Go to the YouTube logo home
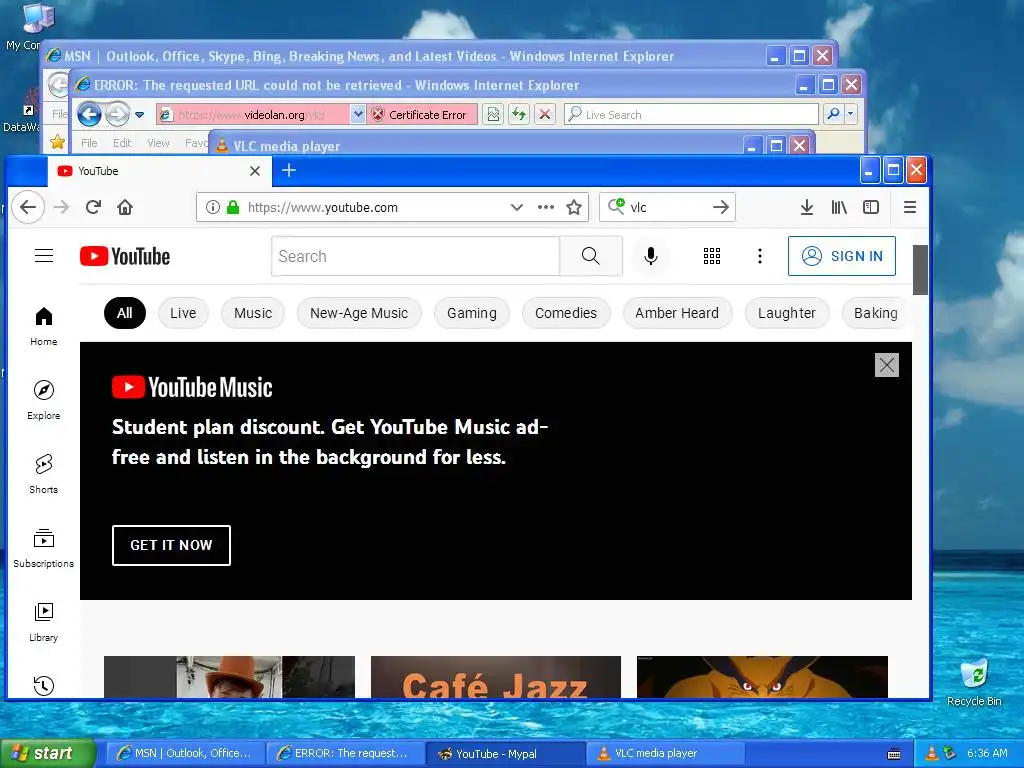This screenshot has height=768, width=1024. point(125,256)
